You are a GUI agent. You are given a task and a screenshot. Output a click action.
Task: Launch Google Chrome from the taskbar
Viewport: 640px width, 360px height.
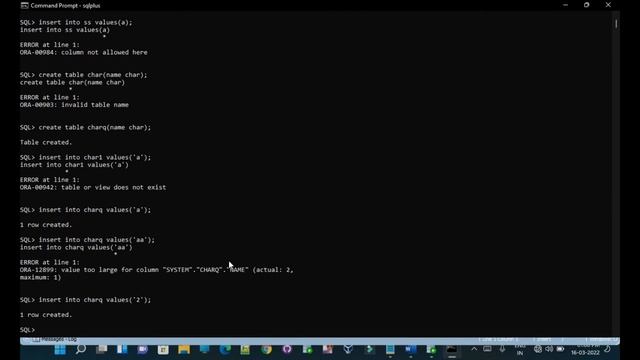coord(266,349)
